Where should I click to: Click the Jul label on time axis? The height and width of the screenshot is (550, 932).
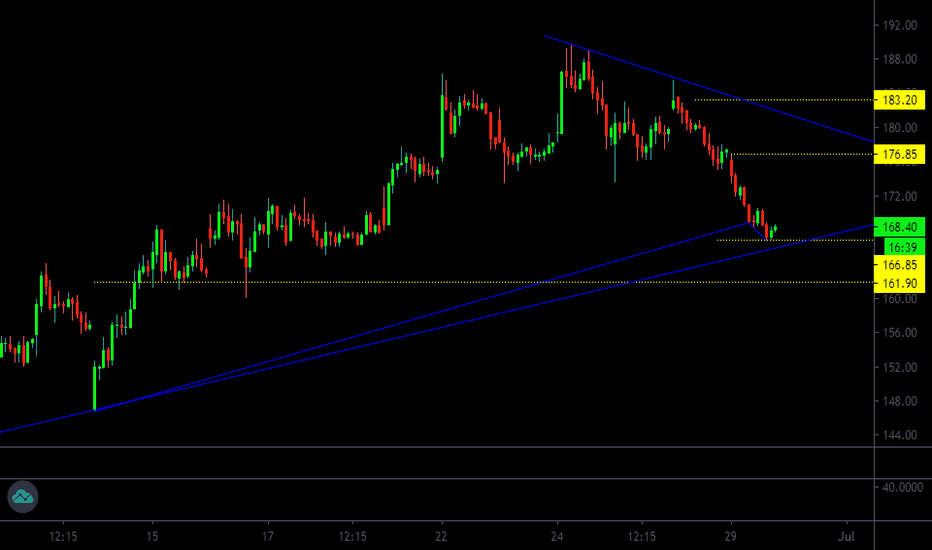coord(846,536)
